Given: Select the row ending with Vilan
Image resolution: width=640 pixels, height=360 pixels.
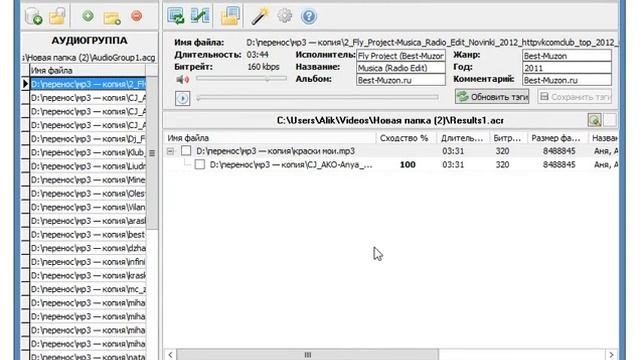Looking at the screenshot, I should tap(88, 207).
